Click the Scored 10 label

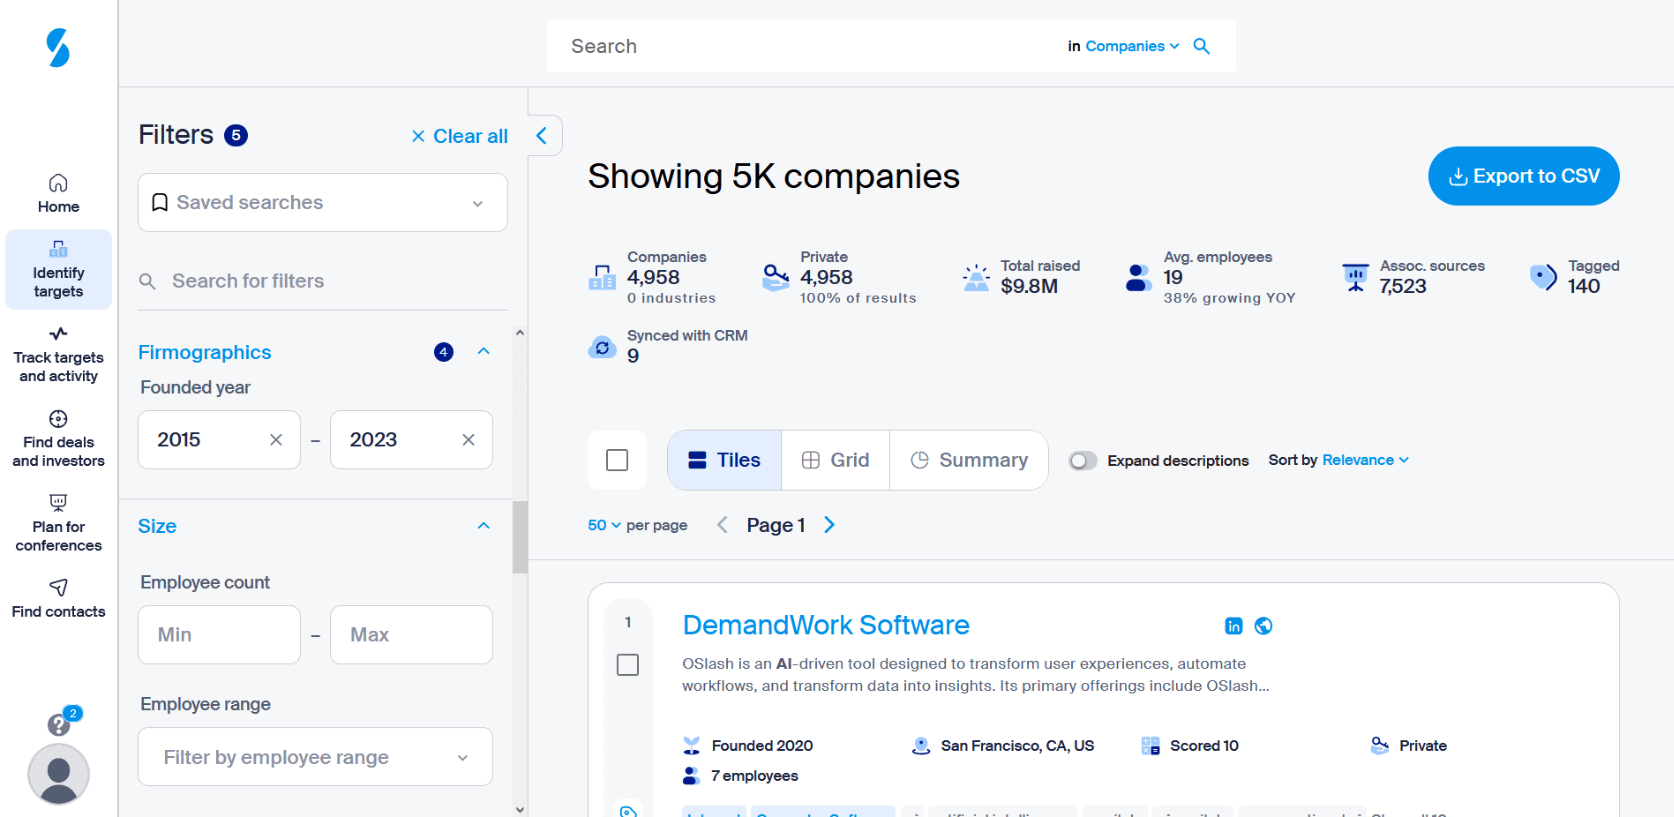pyautogui.click(x=1204, y=746)
